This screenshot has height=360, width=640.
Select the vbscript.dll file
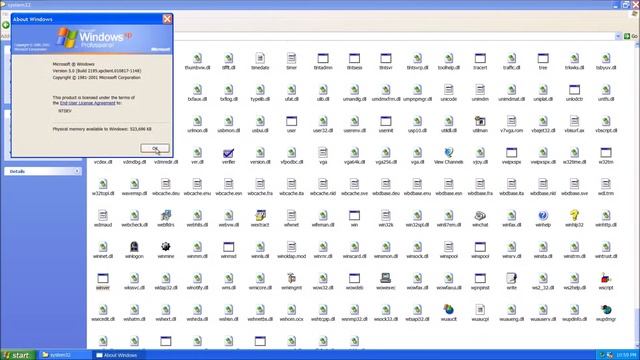tap(606, 125)
